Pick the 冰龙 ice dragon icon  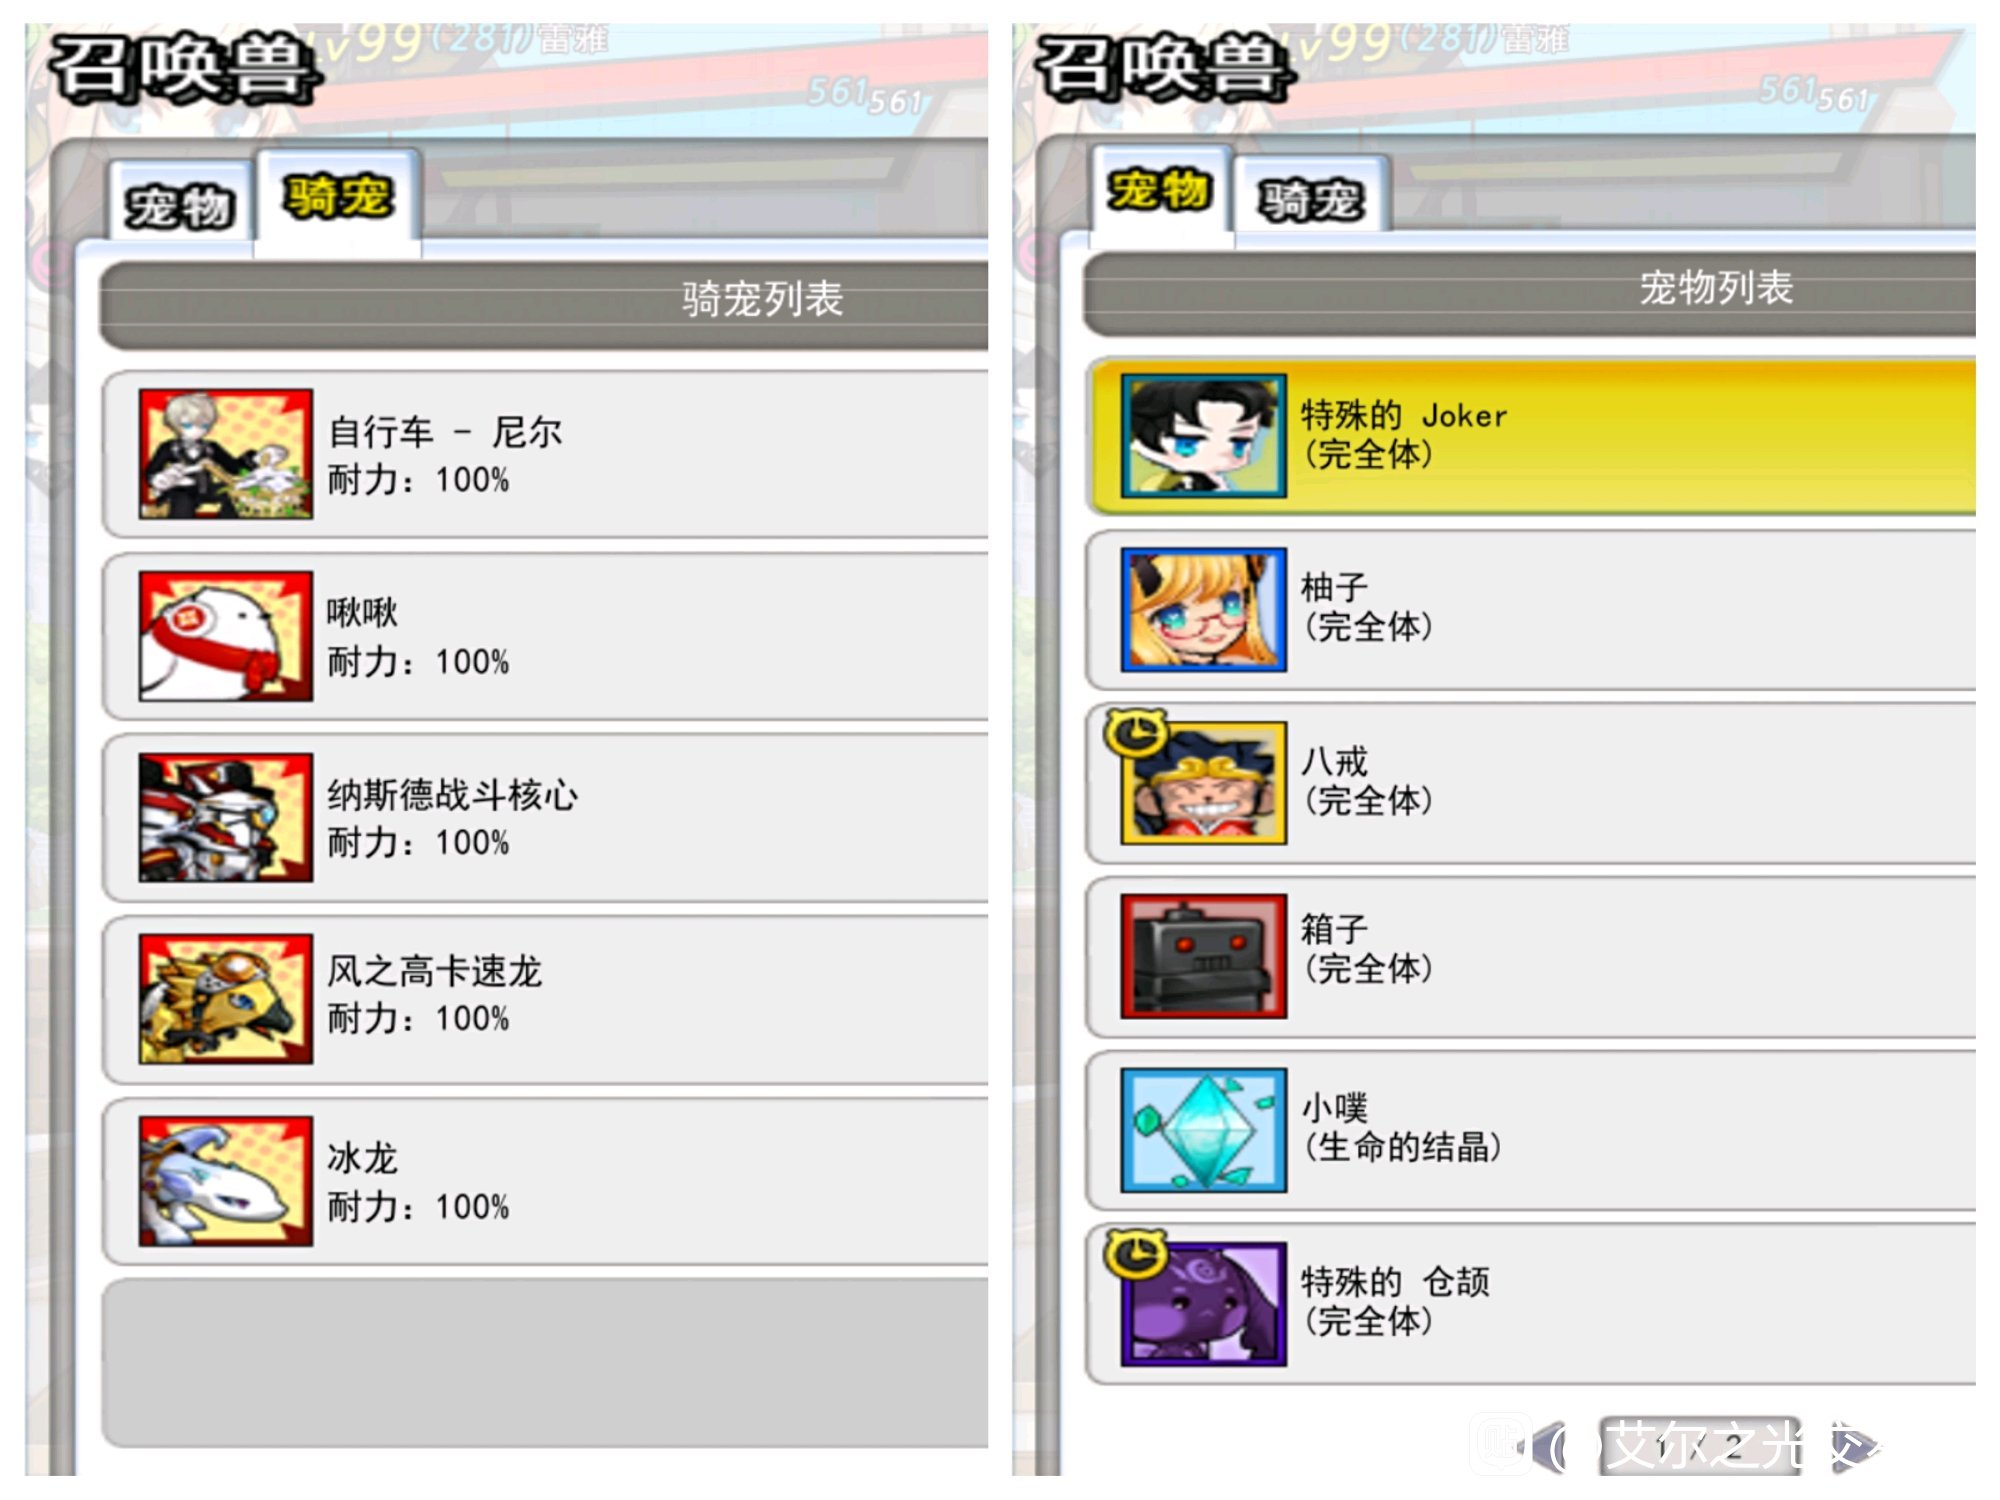pyautogui.click(x=226, y=1181)
